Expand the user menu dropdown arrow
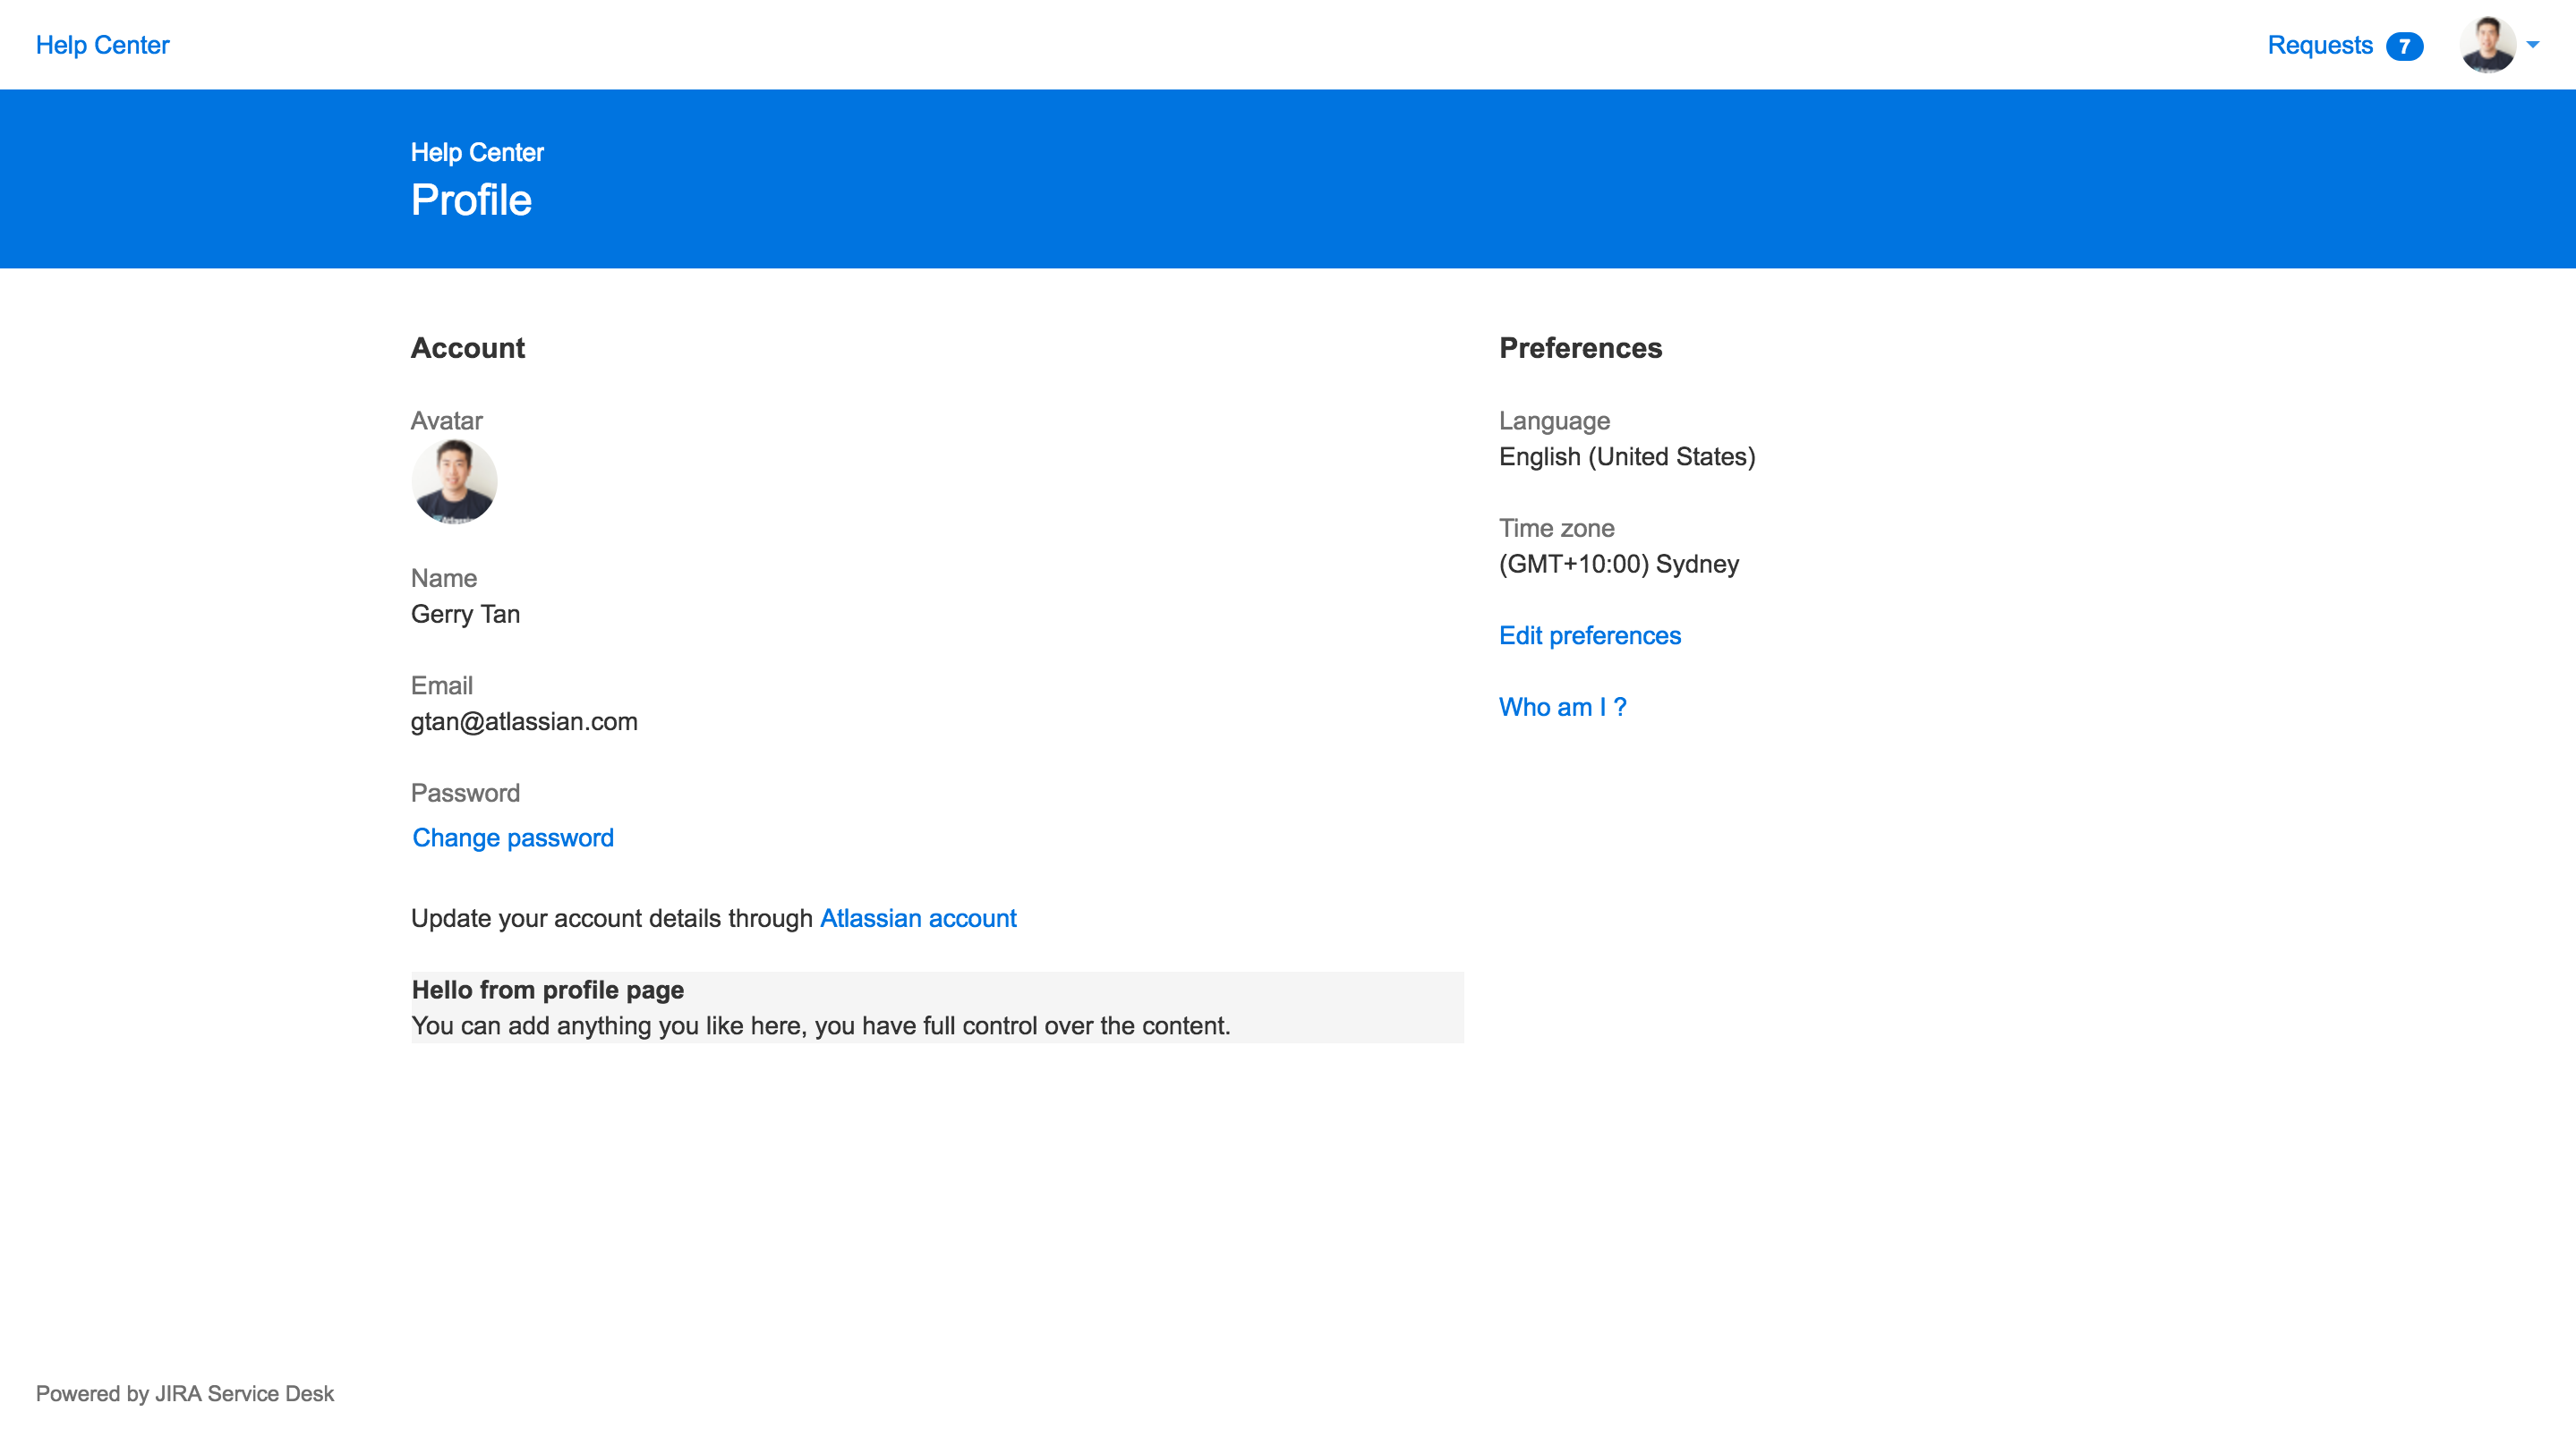2576x1437 pixels. (2532, 45)
